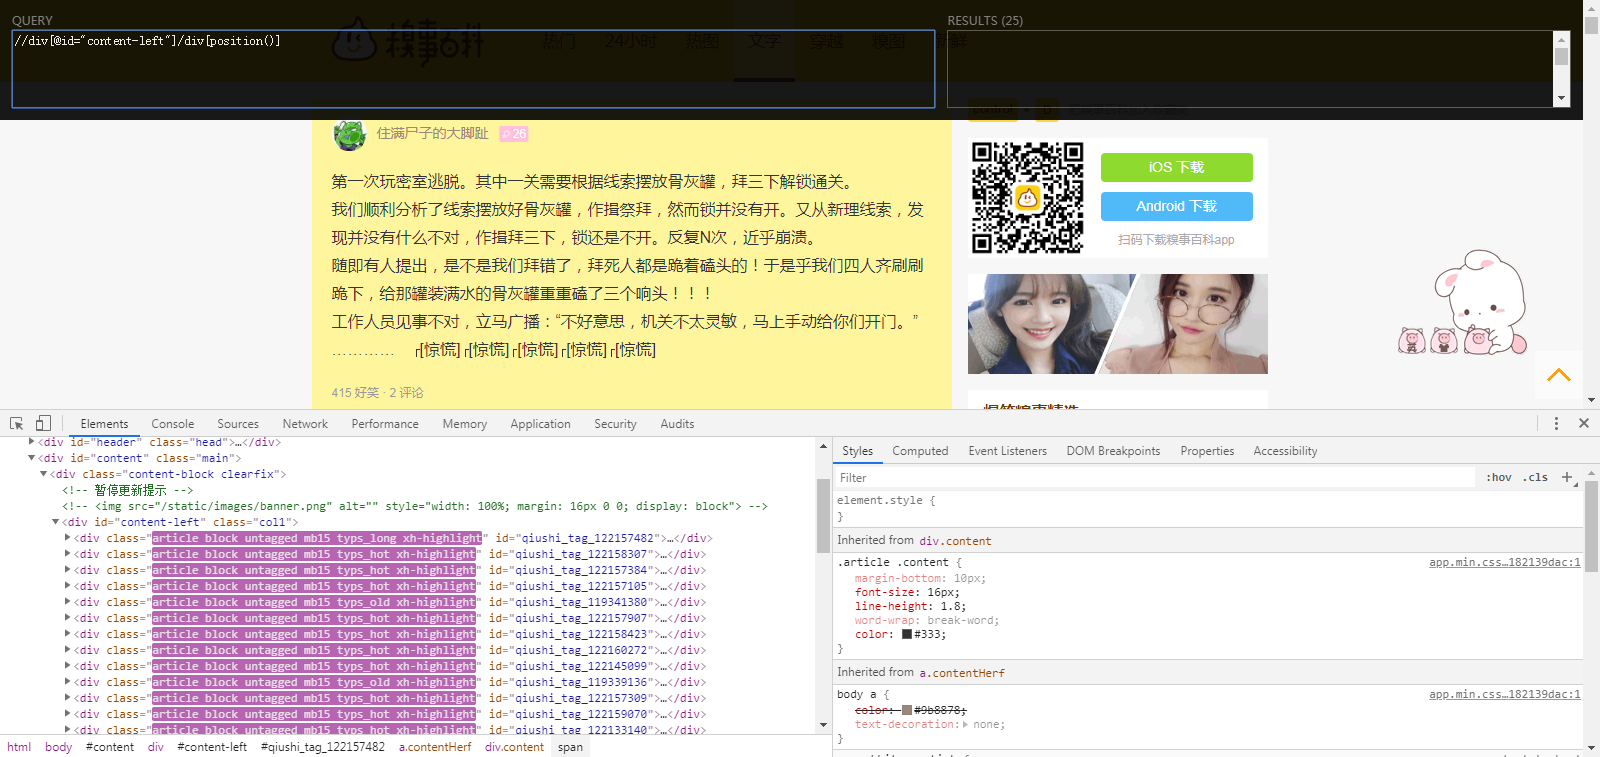
Task: Toggle the .cls class editor button
Action: coord(1535,477)
